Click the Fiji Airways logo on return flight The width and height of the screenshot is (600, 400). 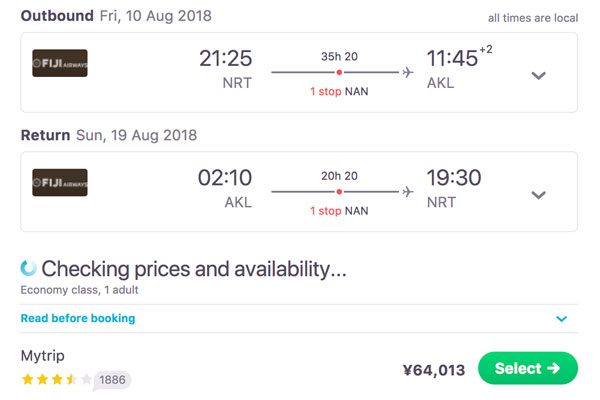pyautogui.click(x=60, y=183)
